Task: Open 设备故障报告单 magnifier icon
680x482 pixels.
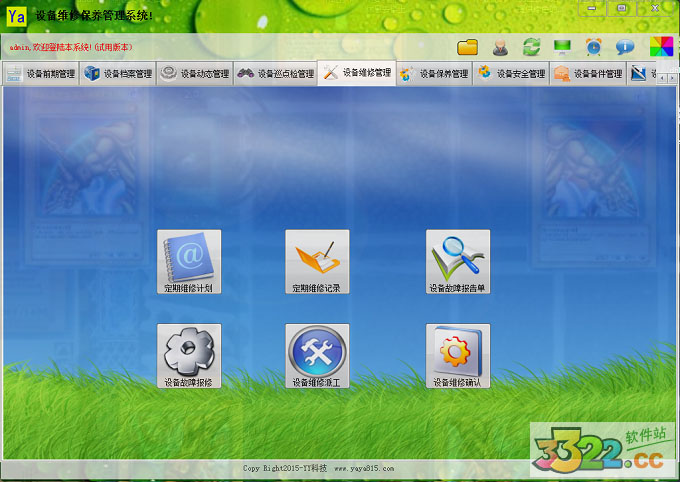Action: tap(458, 262)
